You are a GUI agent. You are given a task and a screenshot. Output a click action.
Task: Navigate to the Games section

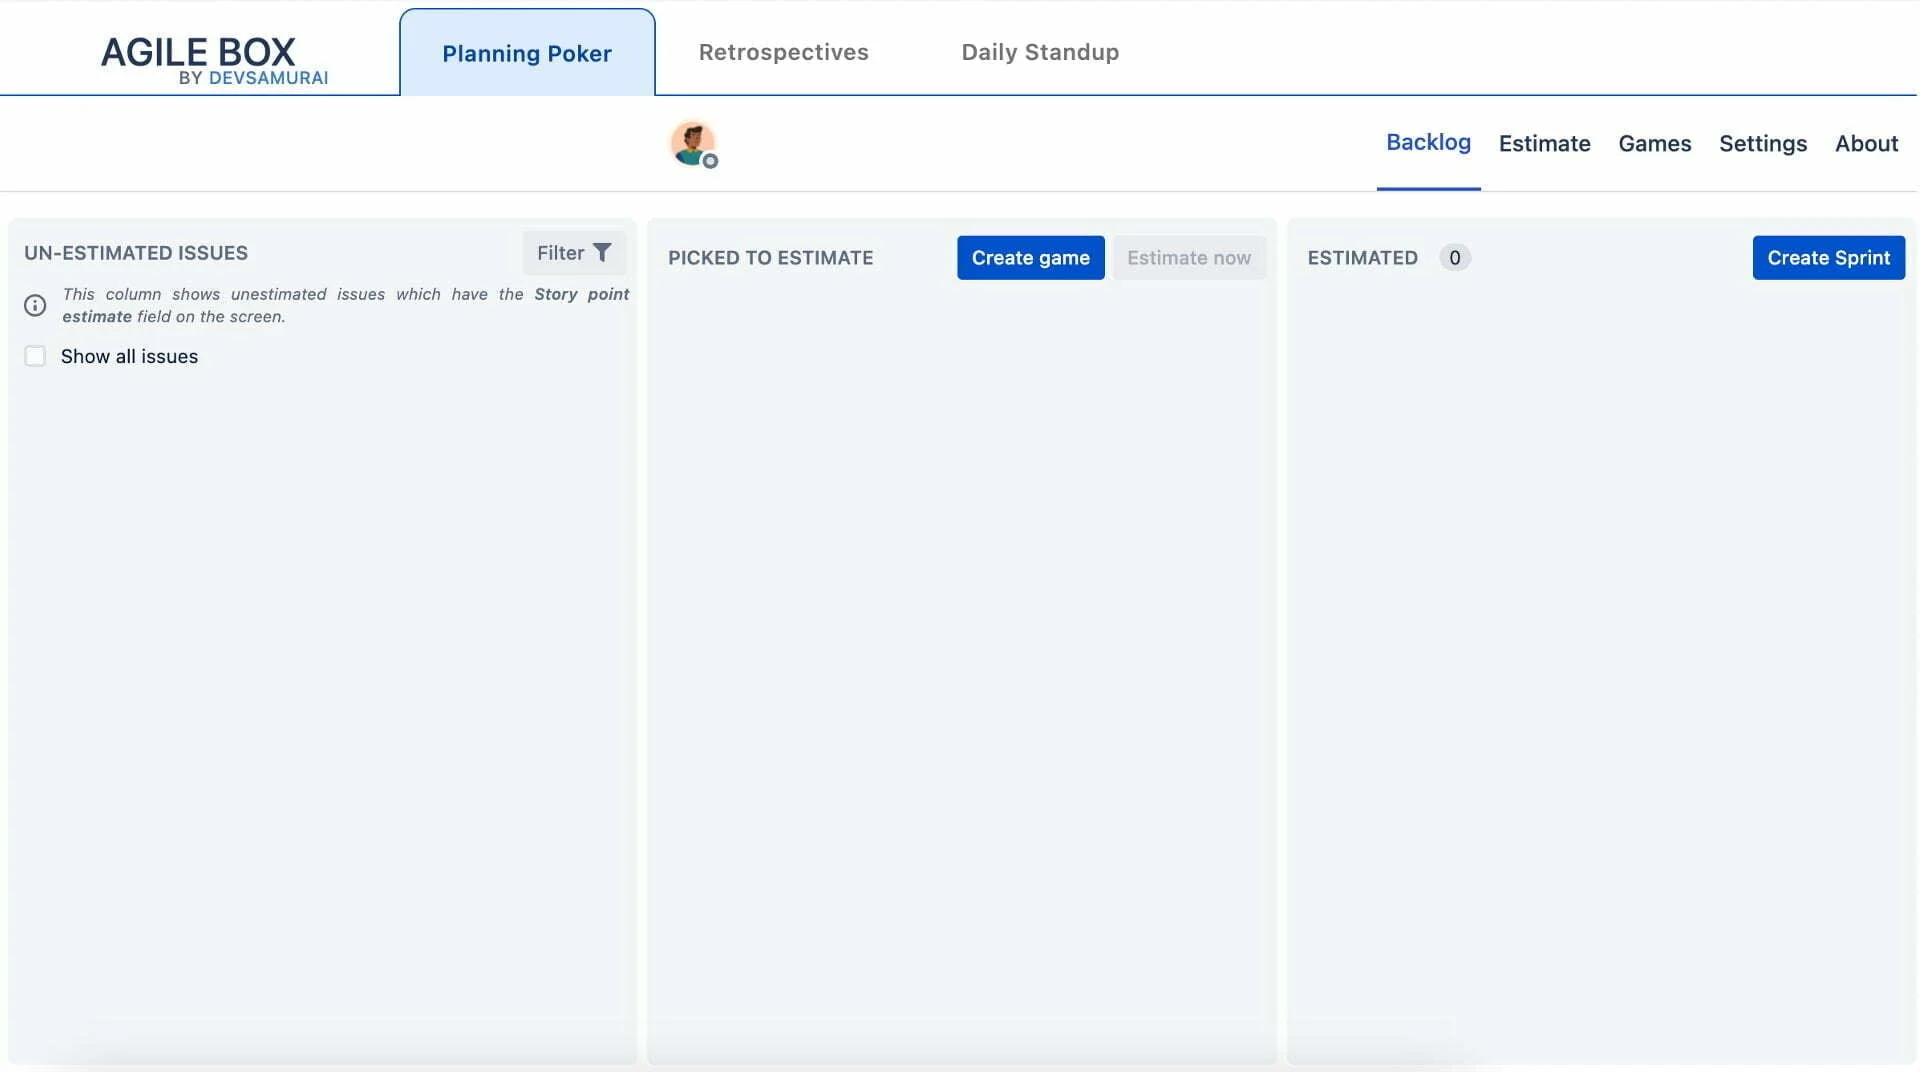1654,144
